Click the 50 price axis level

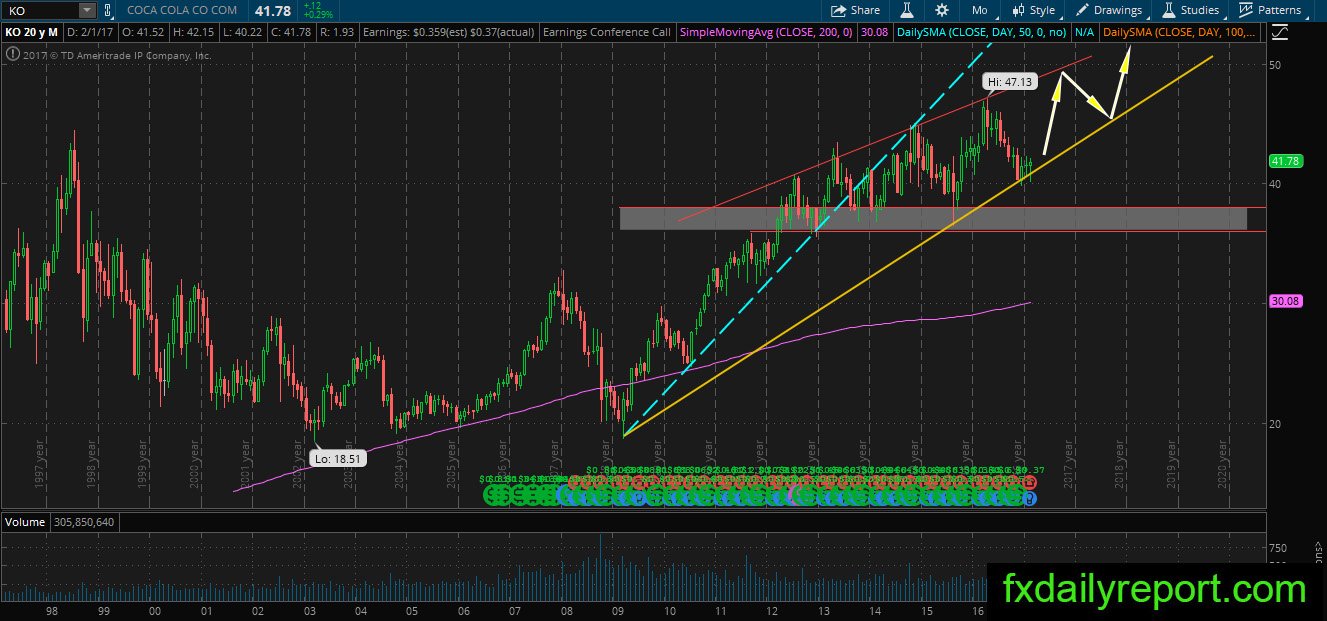click(x=1276, y=65)
